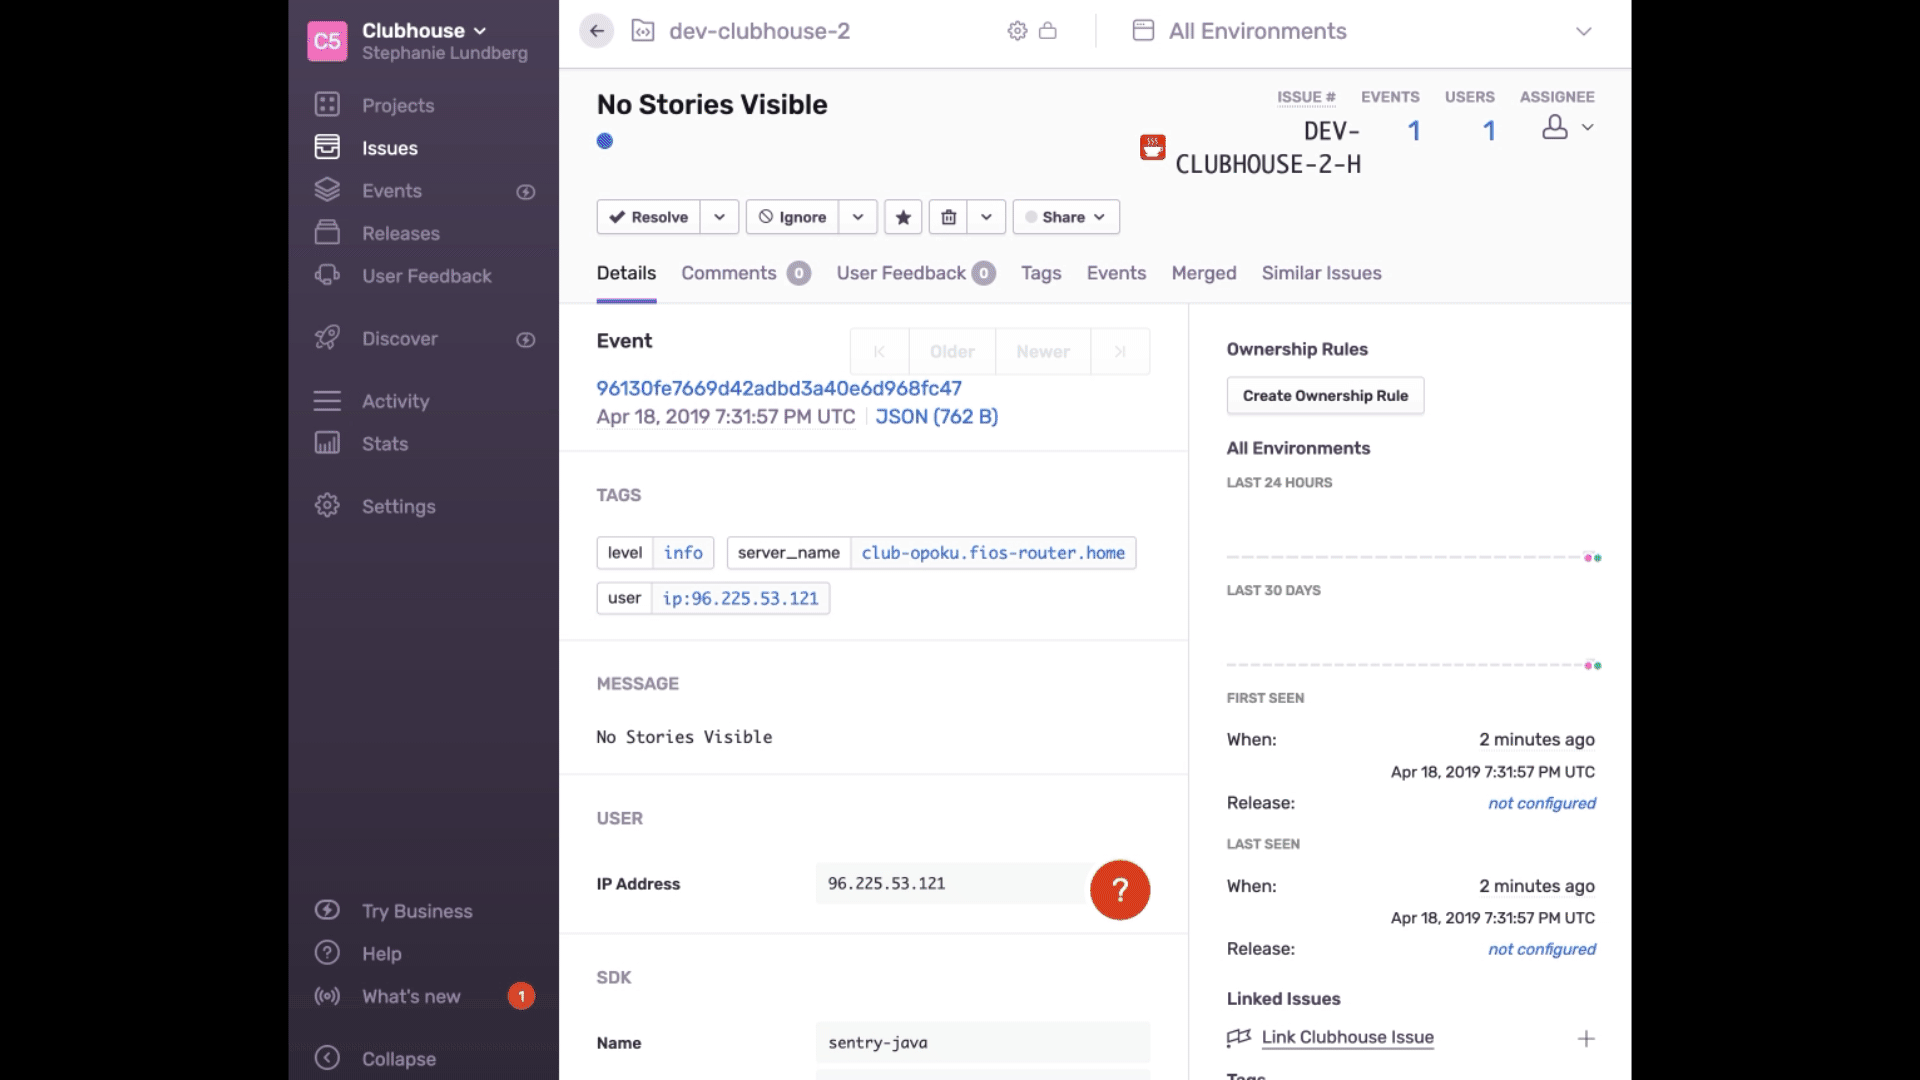Click the lock icon beside project name
This screenshot has width=1920, height=1080.
click(1048, 31)
